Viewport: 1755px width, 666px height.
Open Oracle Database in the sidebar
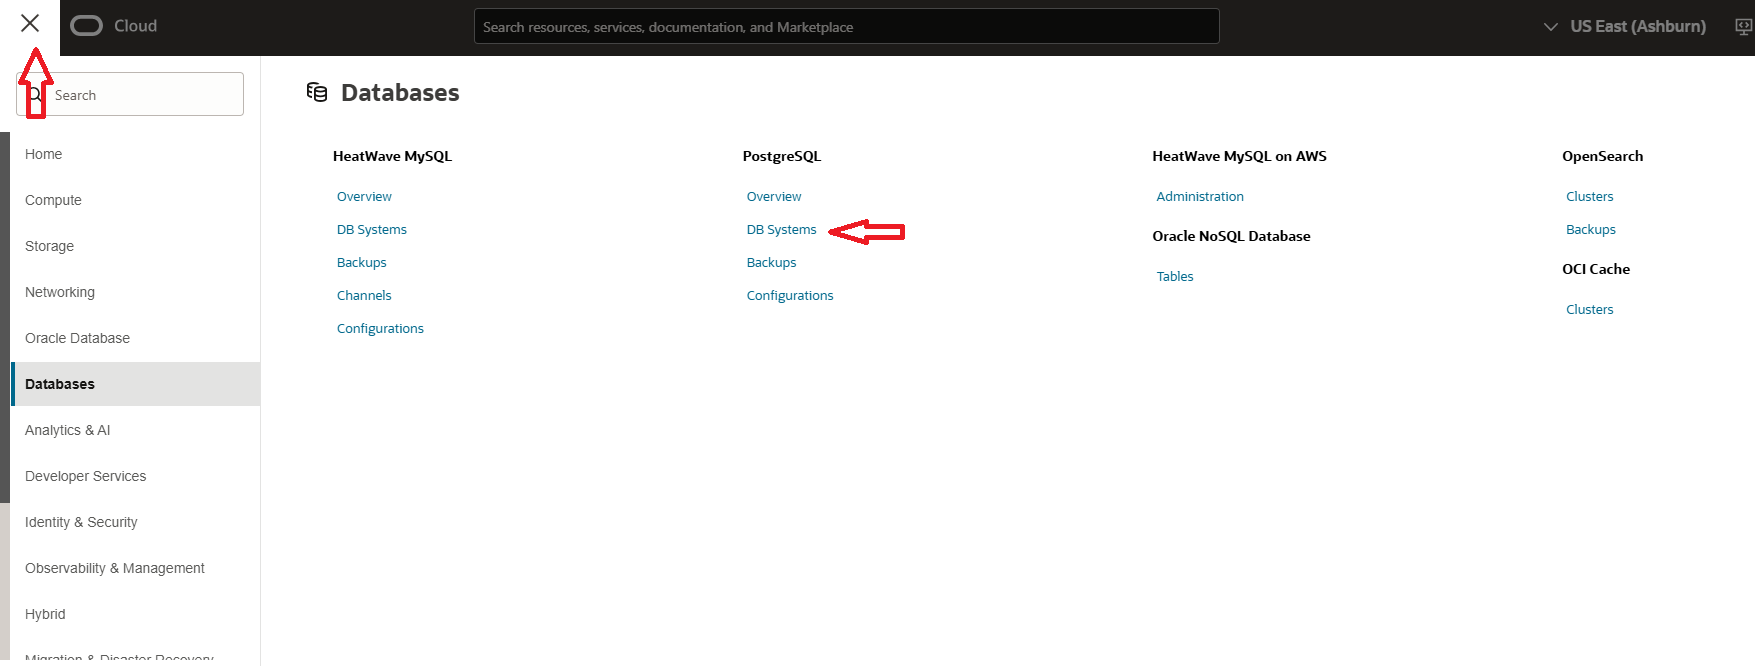[77, 338]
